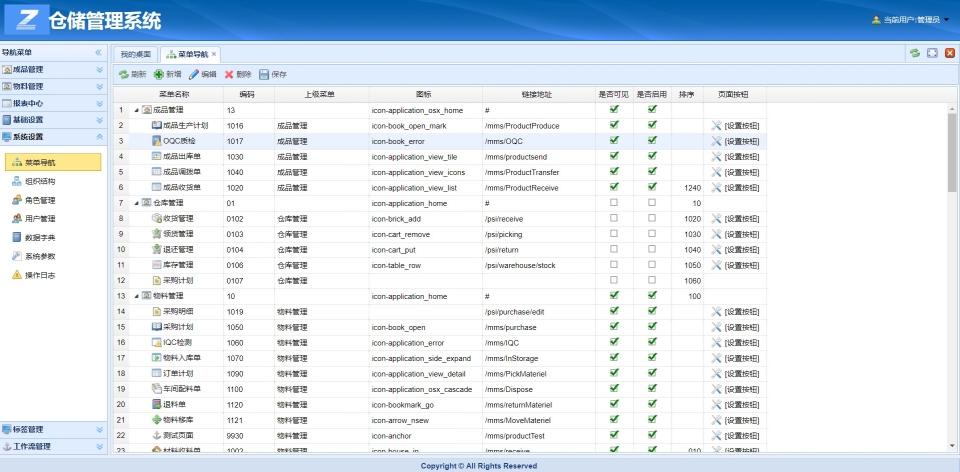Click the red 删除 delete icon
Viewport: 960px width, 472px height.
point(230,75)
